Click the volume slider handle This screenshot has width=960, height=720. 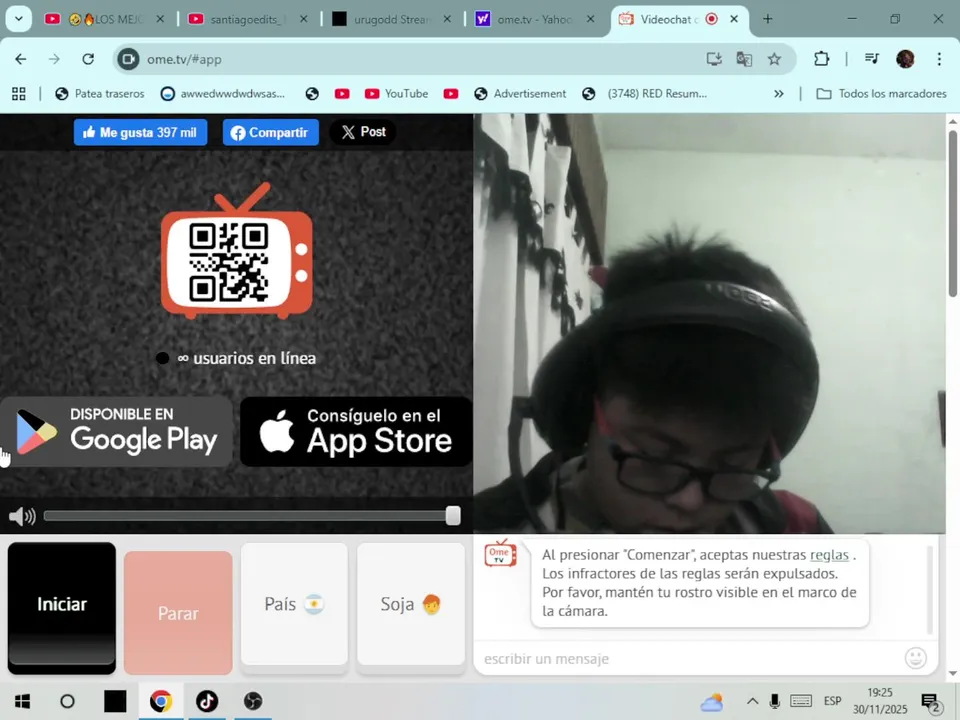coord(452,516)
